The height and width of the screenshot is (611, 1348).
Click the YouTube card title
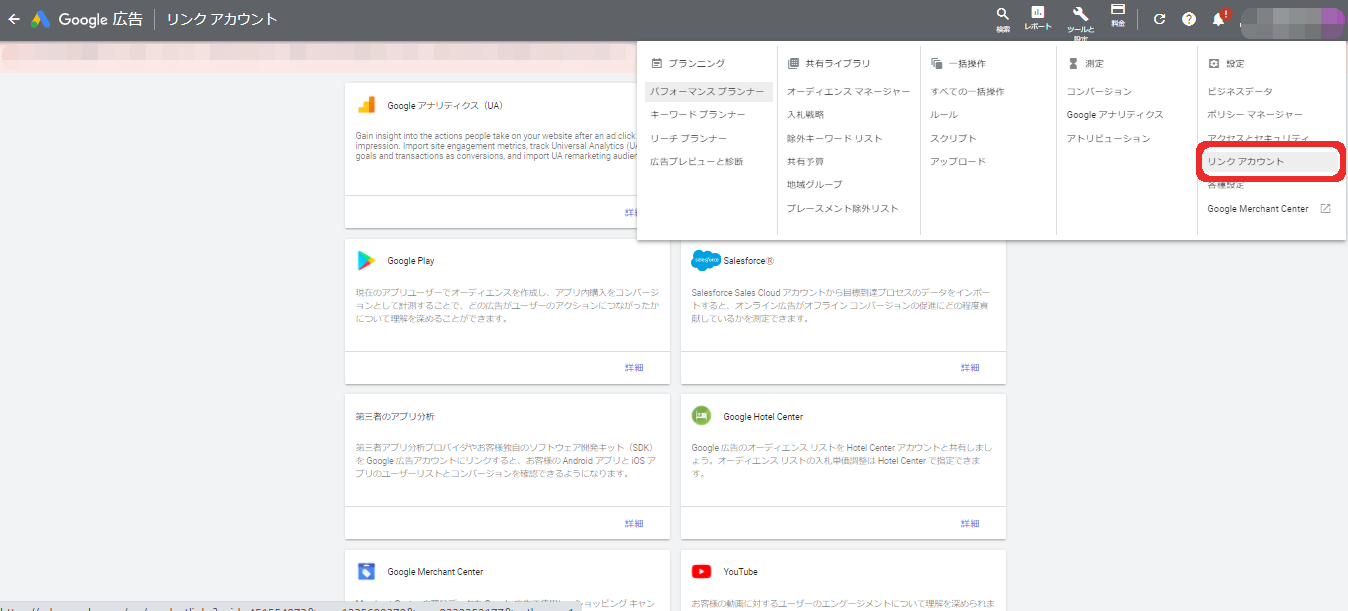(x=740, y=572)
